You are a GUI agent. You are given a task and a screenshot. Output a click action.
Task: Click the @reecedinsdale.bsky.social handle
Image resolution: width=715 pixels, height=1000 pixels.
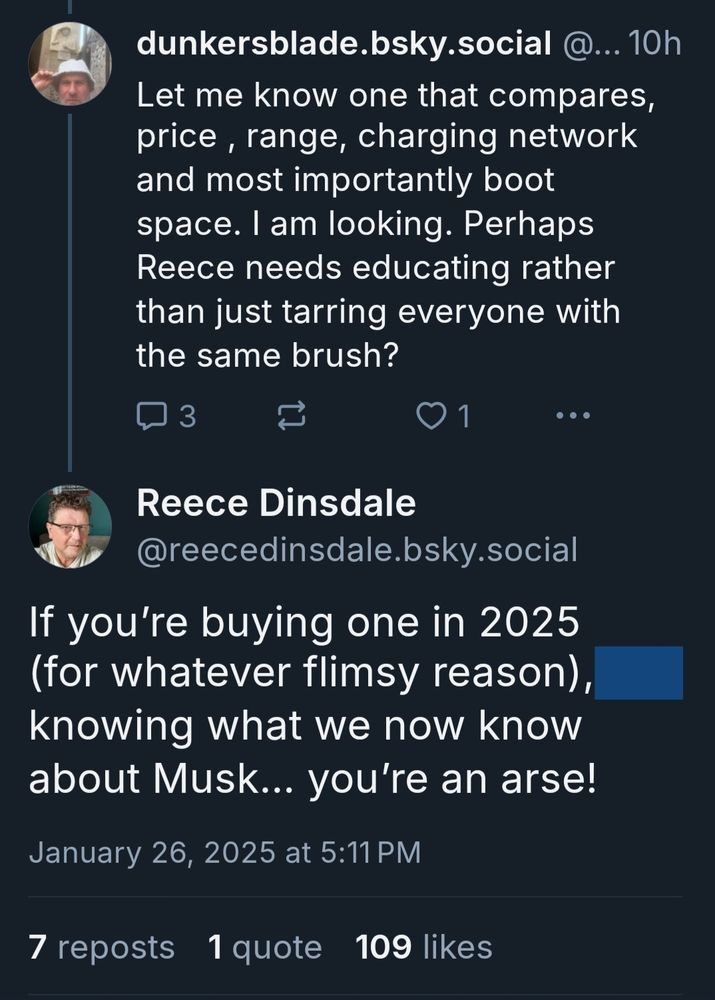coord(357,548)
